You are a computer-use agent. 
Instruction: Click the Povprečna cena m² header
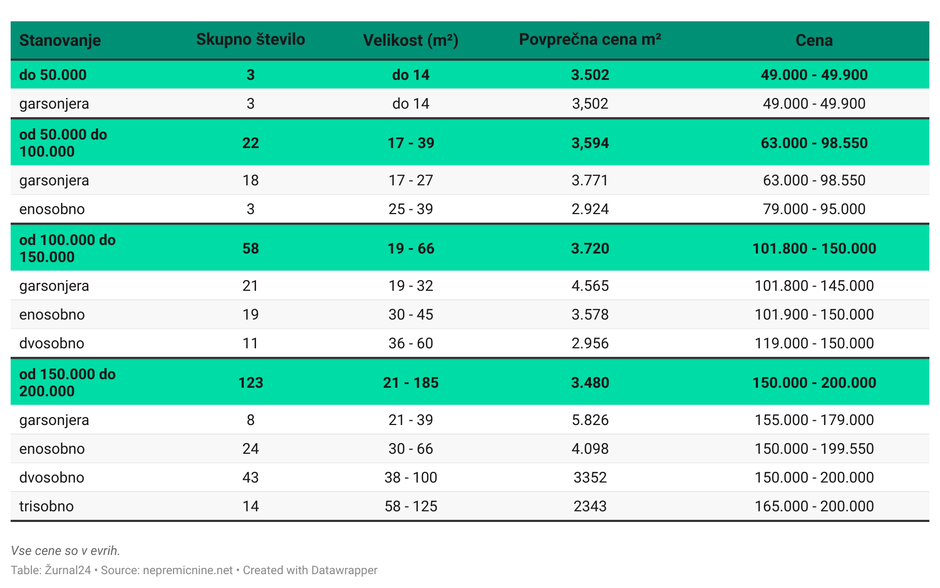coord(590,40)
